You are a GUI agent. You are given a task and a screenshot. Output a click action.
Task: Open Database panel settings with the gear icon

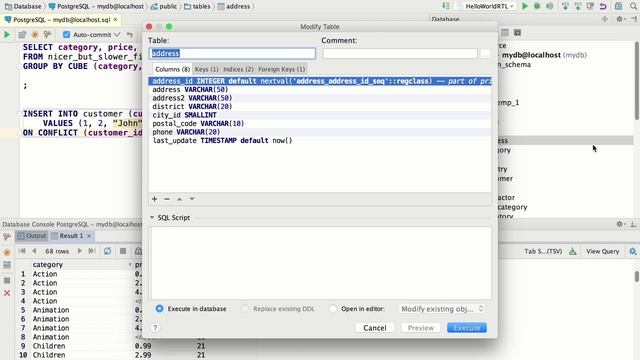619,19
